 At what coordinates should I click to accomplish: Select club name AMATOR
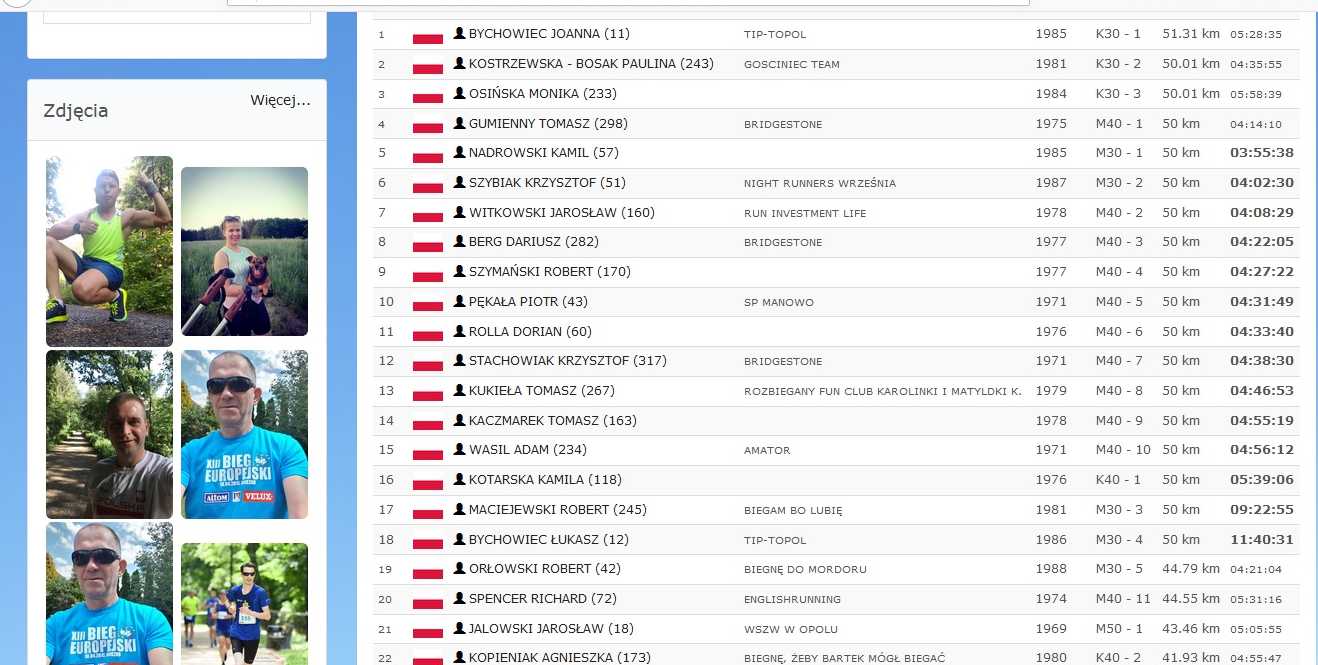767,451
